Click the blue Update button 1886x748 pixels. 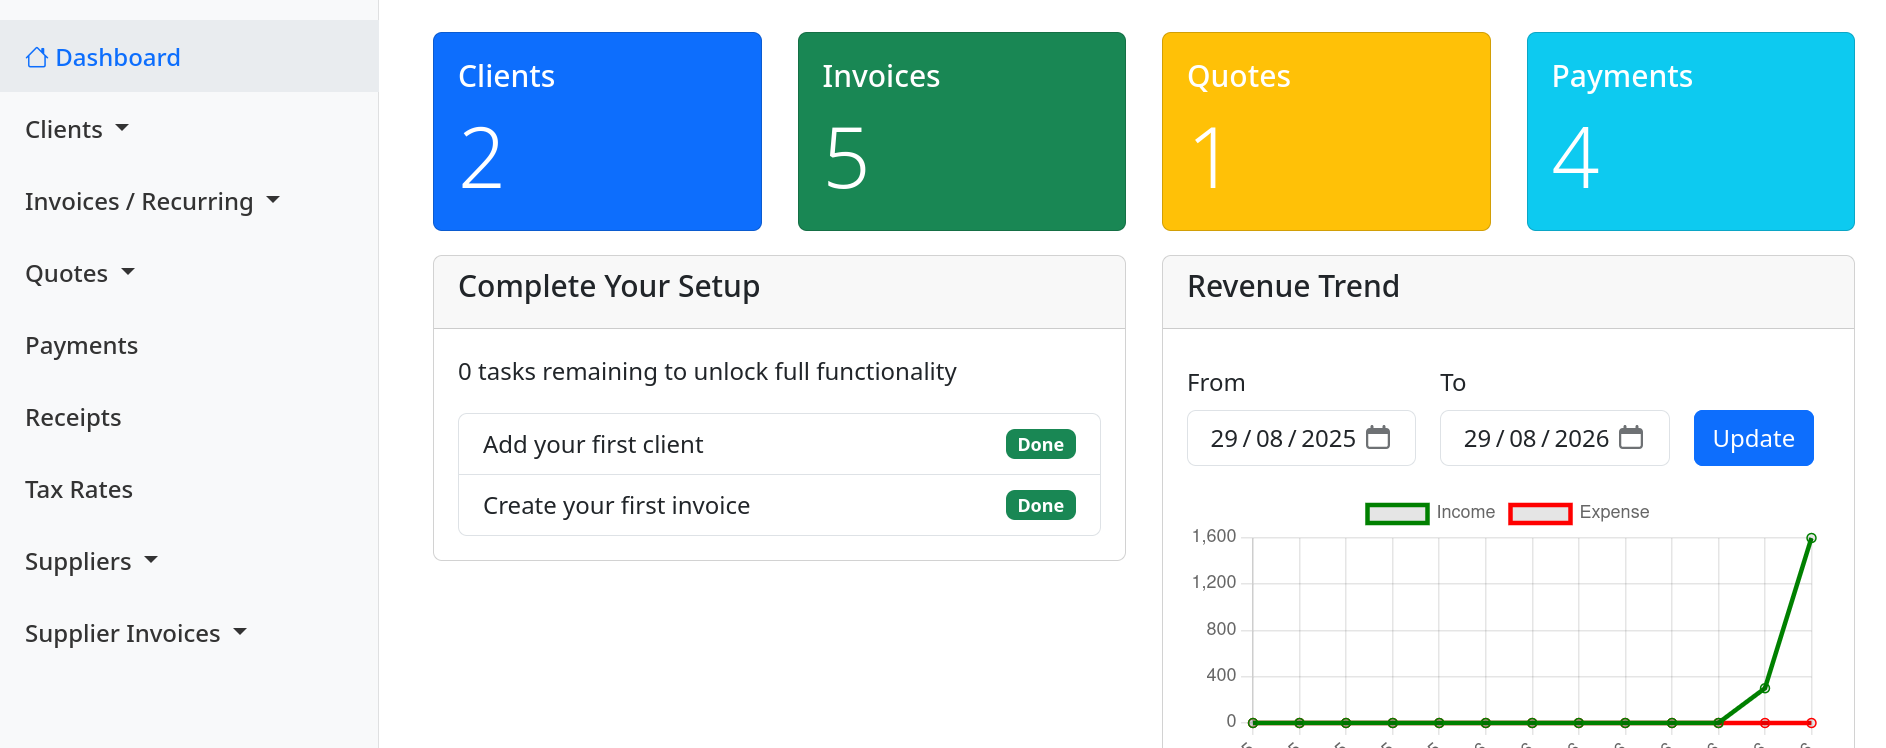[x=1753, y=438]
